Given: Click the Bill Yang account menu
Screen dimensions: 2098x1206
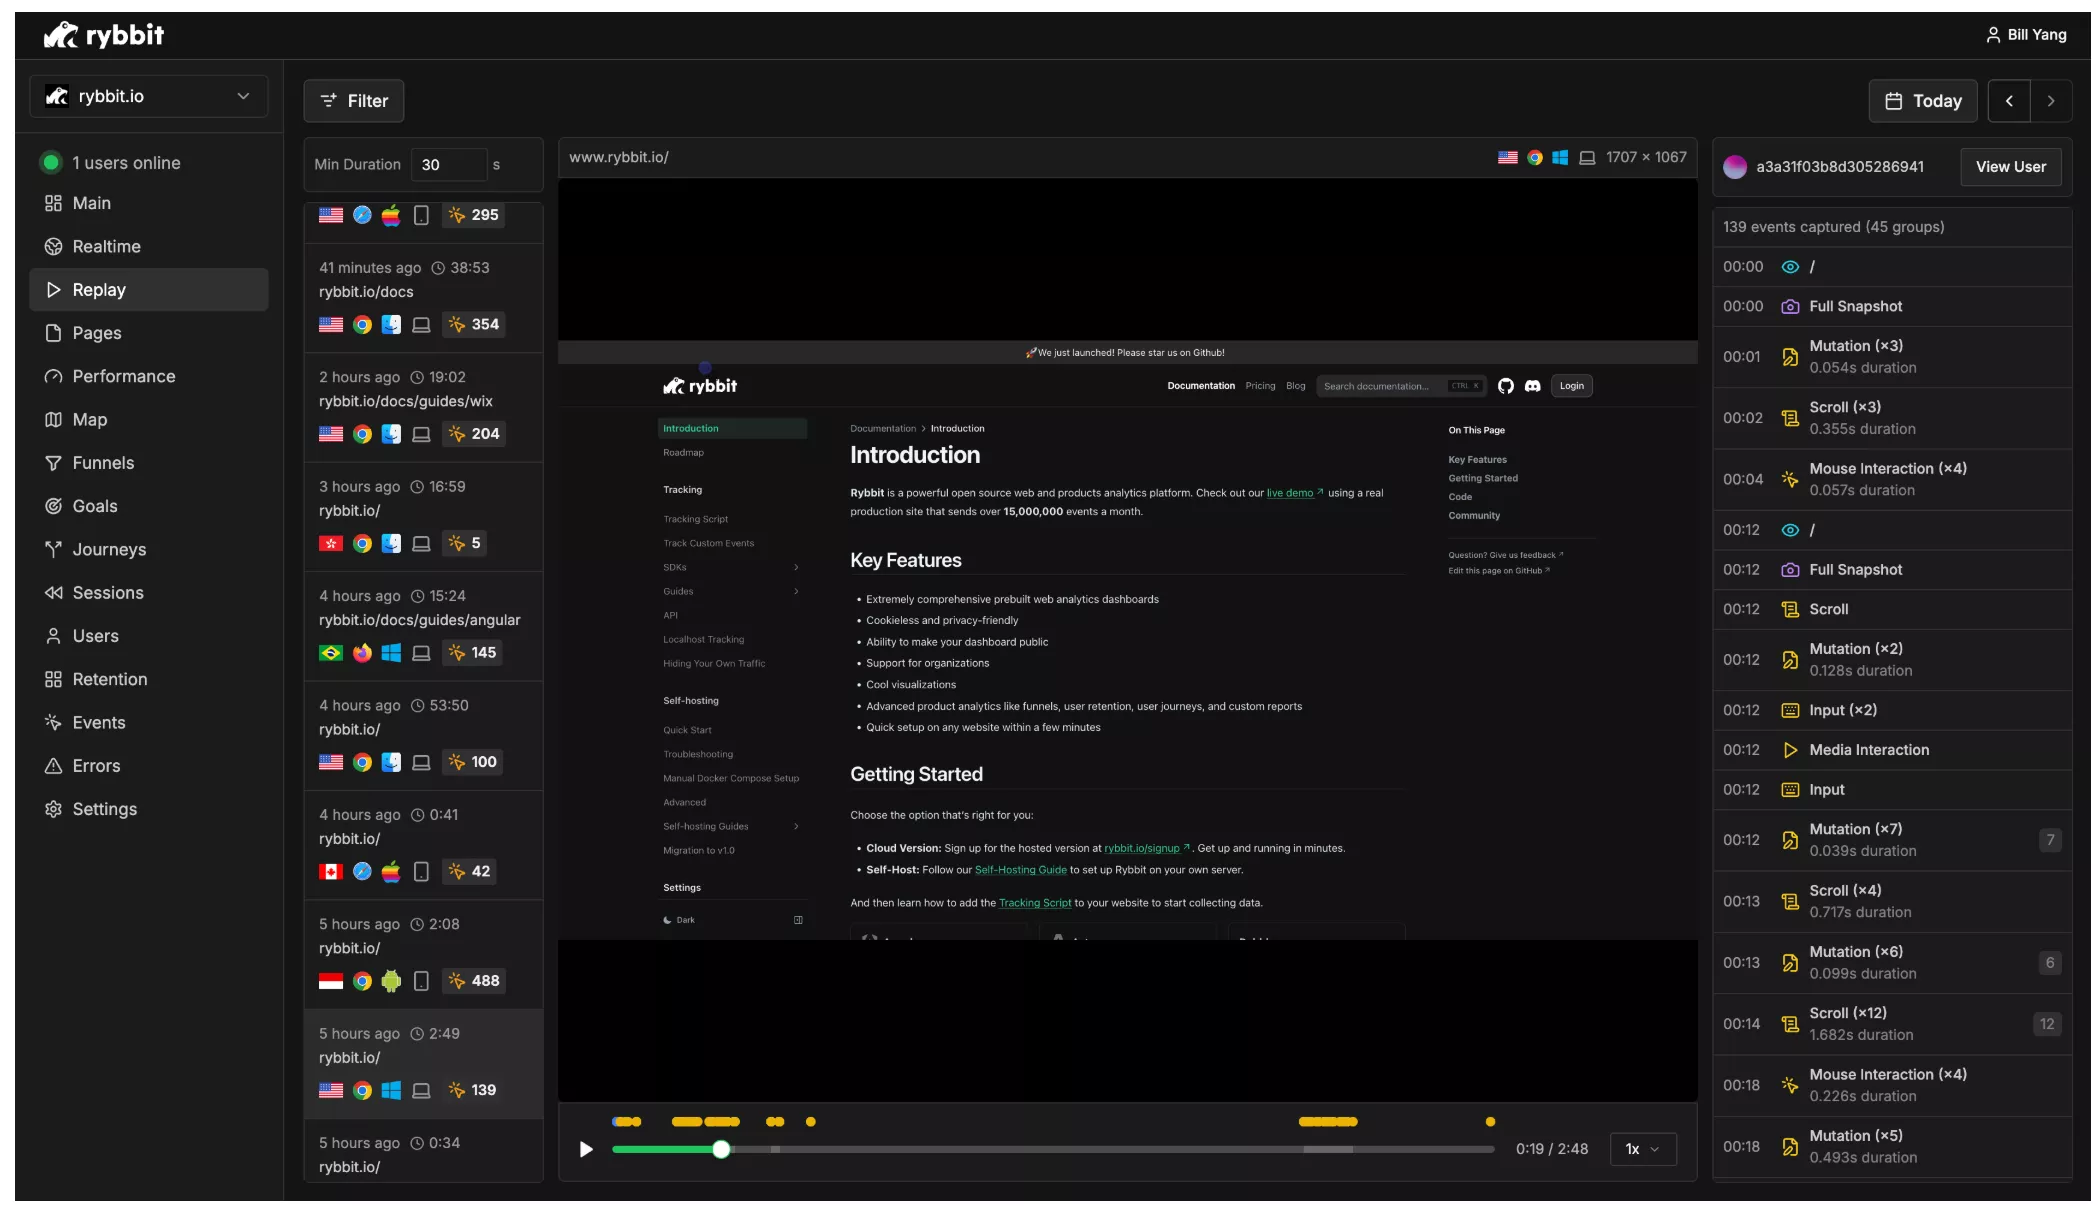Looking at the screenshot, I should coord(2026,35).
